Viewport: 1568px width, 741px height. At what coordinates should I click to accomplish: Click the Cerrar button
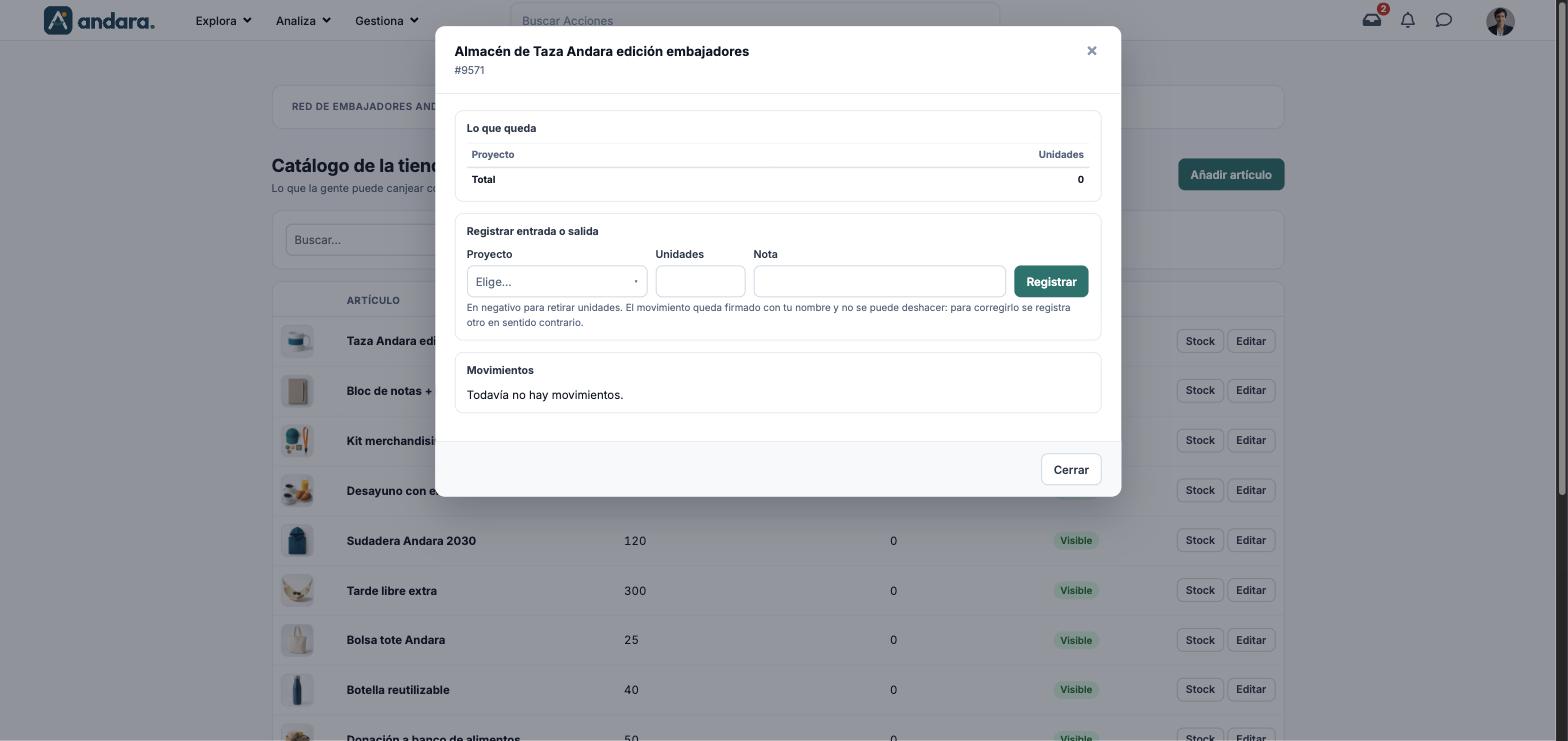pos(1071,470)
